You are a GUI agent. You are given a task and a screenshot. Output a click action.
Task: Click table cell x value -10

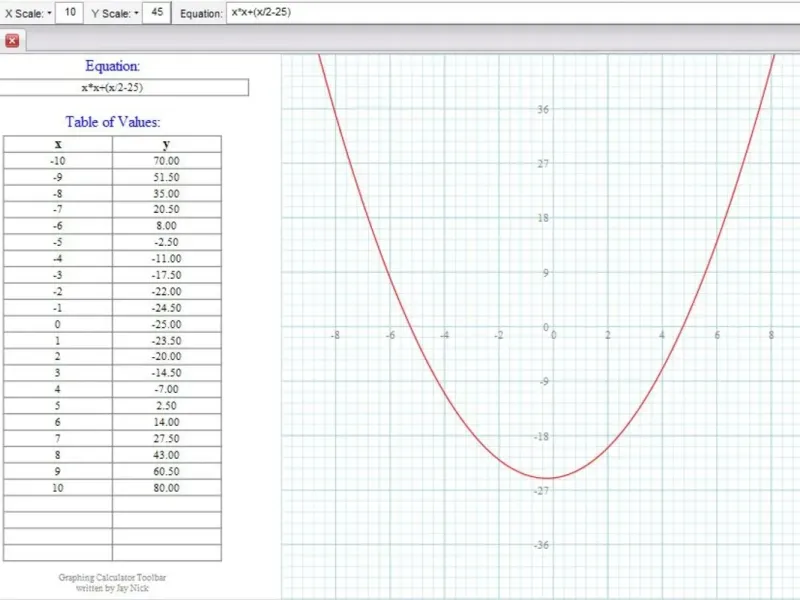[x=58, y=161]
